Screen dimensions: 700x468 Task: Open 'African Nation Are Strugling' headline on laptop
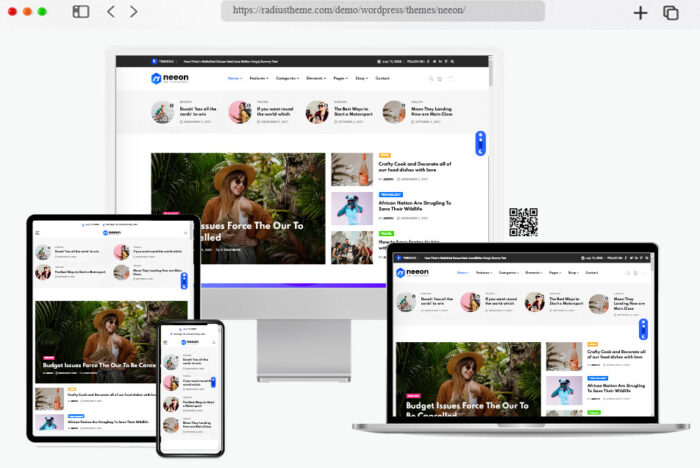coord(616,388)
